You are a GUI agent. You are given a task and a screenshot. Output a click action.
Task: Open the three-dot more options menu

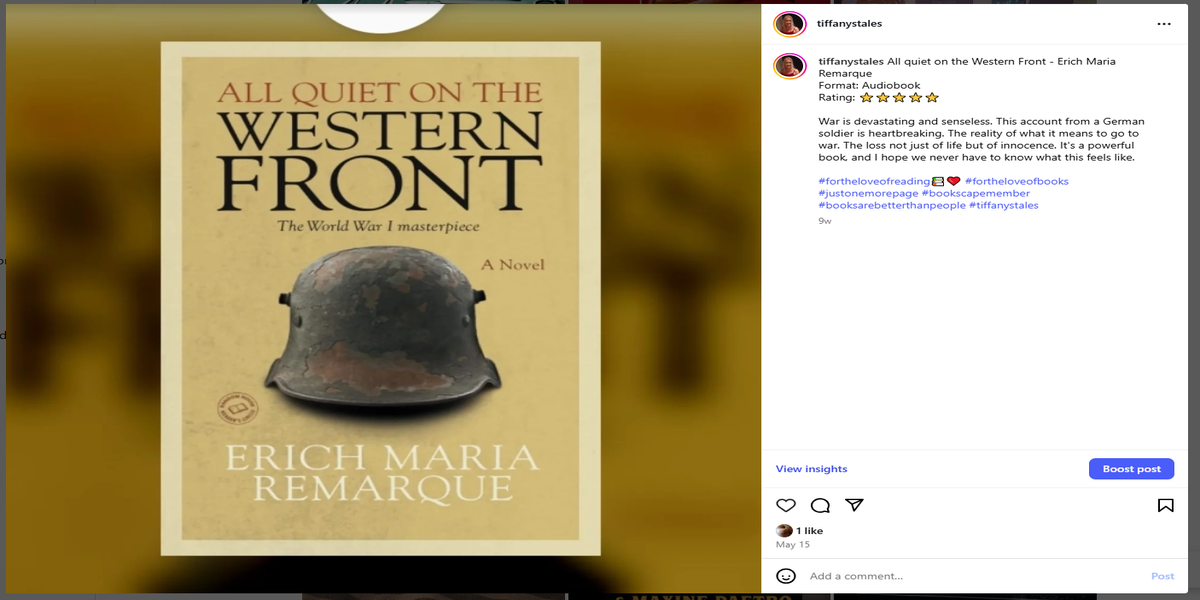[1164, 23]
